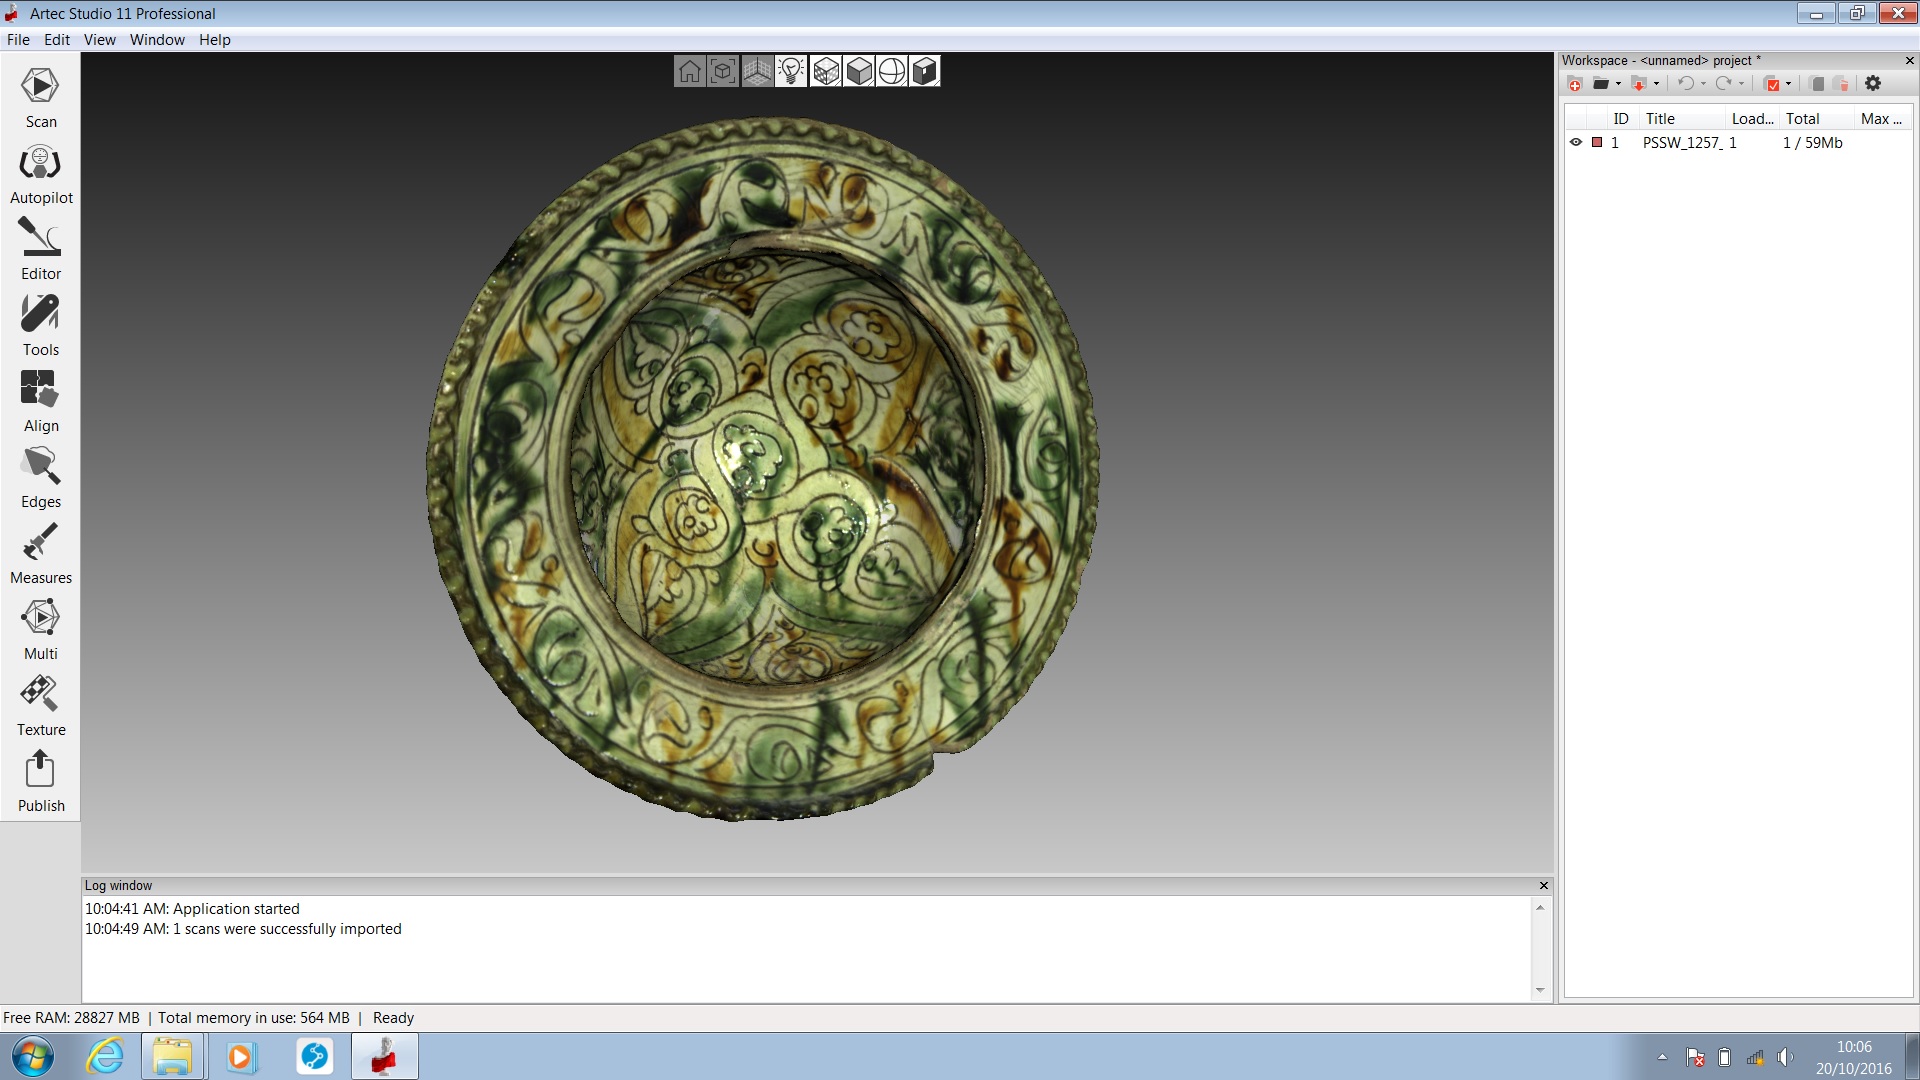Screen dimensions: 1920x1080
Task: Click the Load... column header
Action: click(x=1752, y=119)
